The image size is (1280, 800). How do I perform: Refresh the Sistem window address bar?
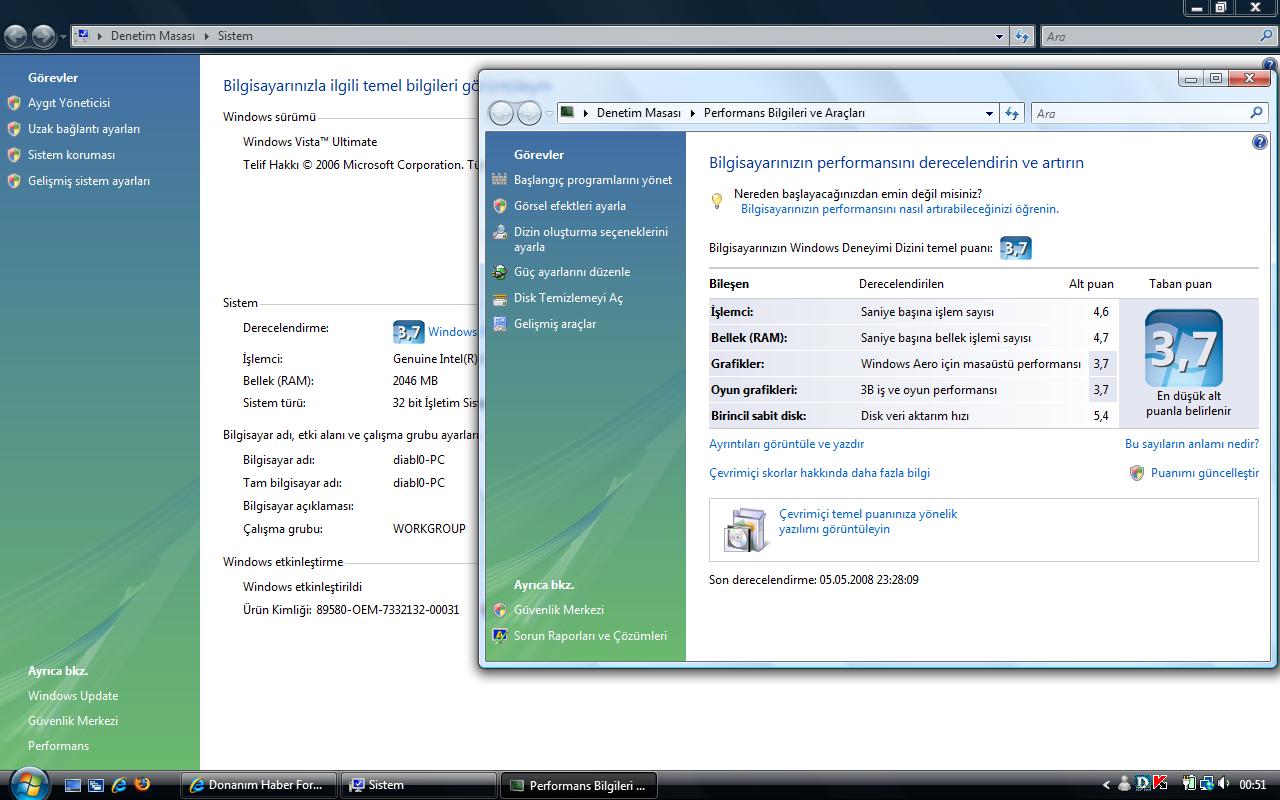1022,36
